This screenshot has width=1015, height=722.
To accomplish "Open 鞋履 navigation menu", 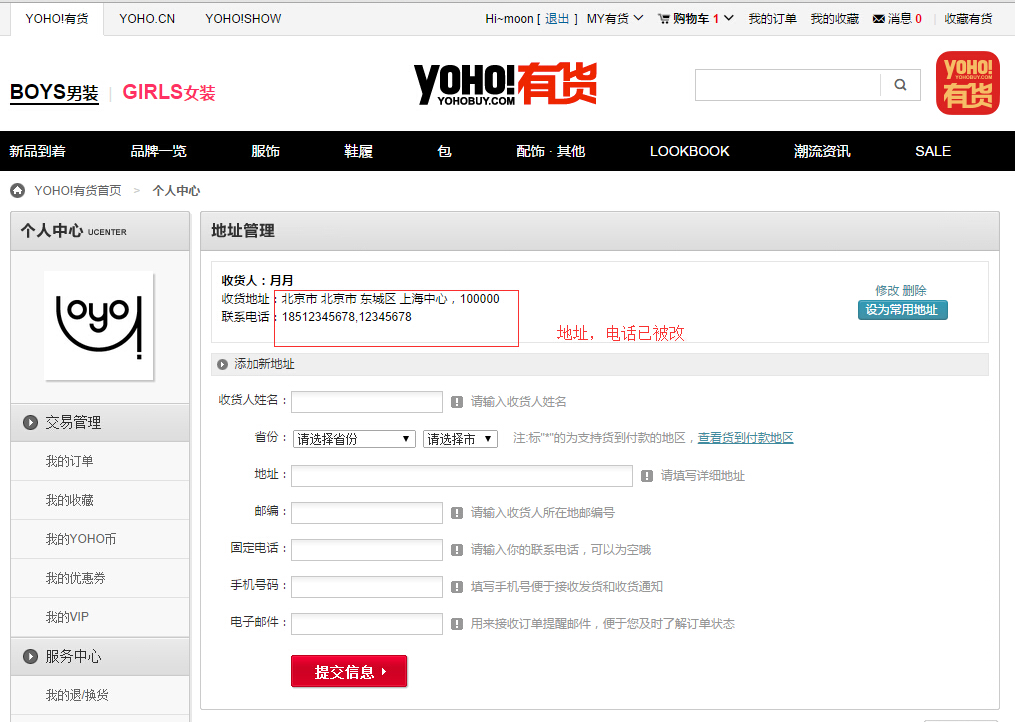I will coord(358,151).
